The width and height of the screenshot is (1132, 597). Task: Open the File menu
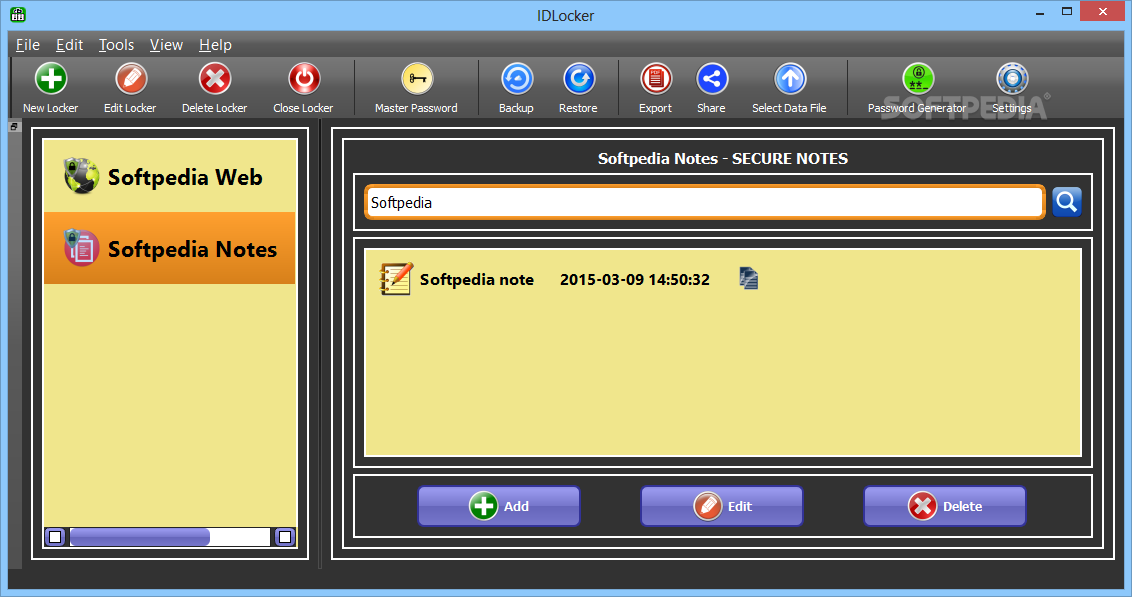[28, 45]
